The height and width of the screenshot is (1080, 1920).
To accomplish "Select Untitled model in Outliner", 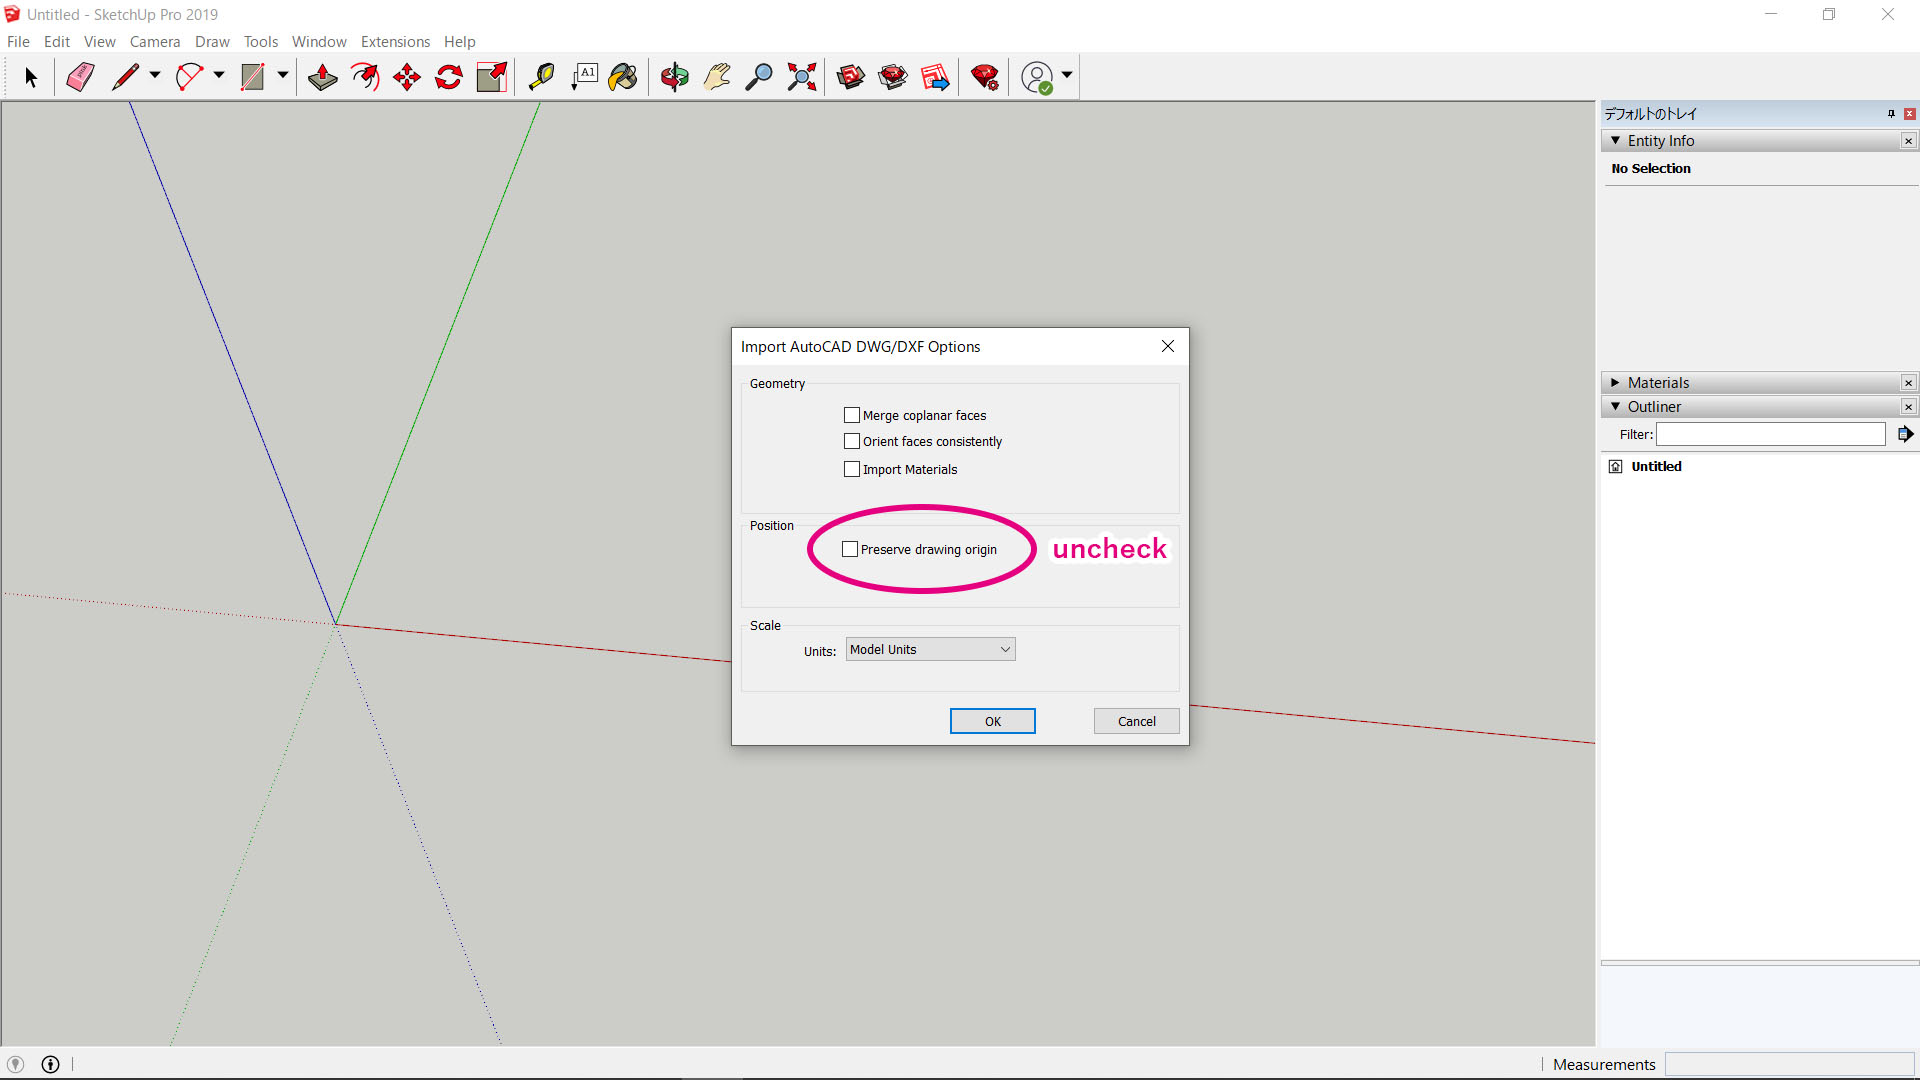I will pos(1656,466).
